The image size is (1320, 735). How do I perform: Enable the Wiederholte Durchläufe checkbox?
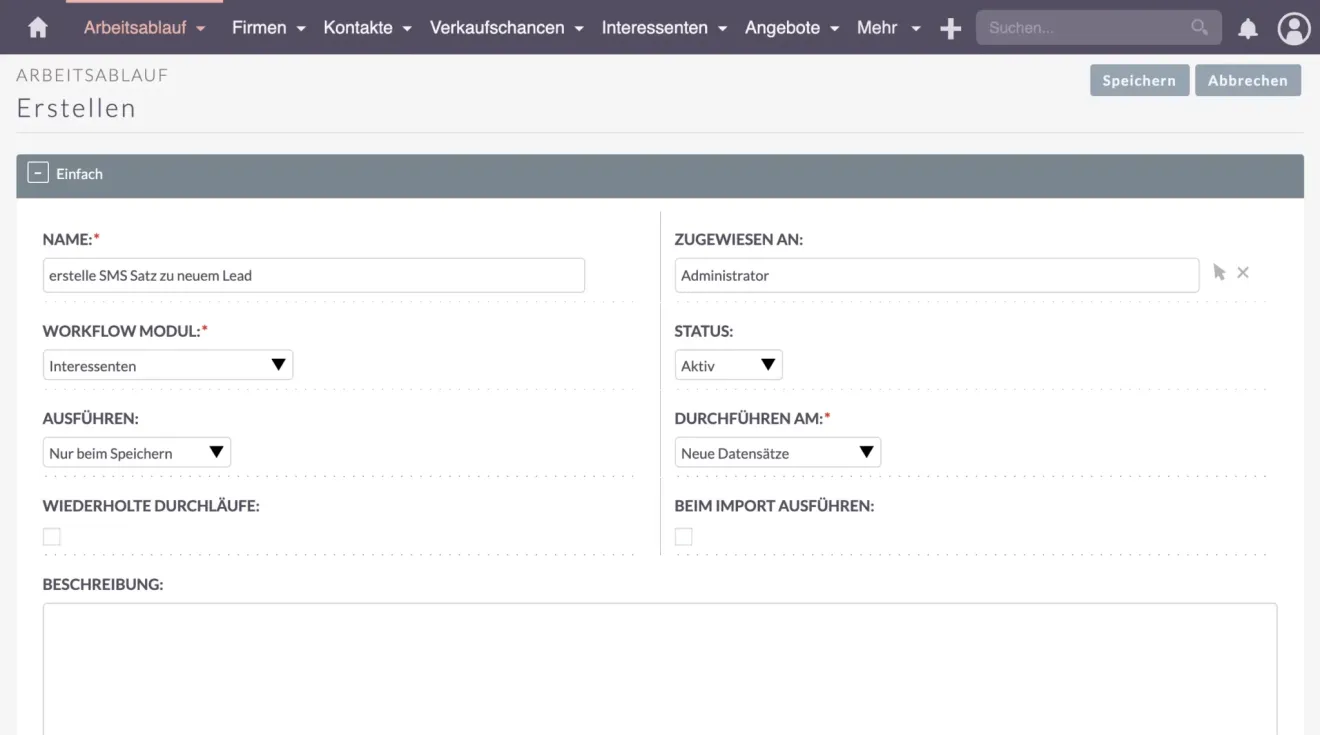(51, 536)
